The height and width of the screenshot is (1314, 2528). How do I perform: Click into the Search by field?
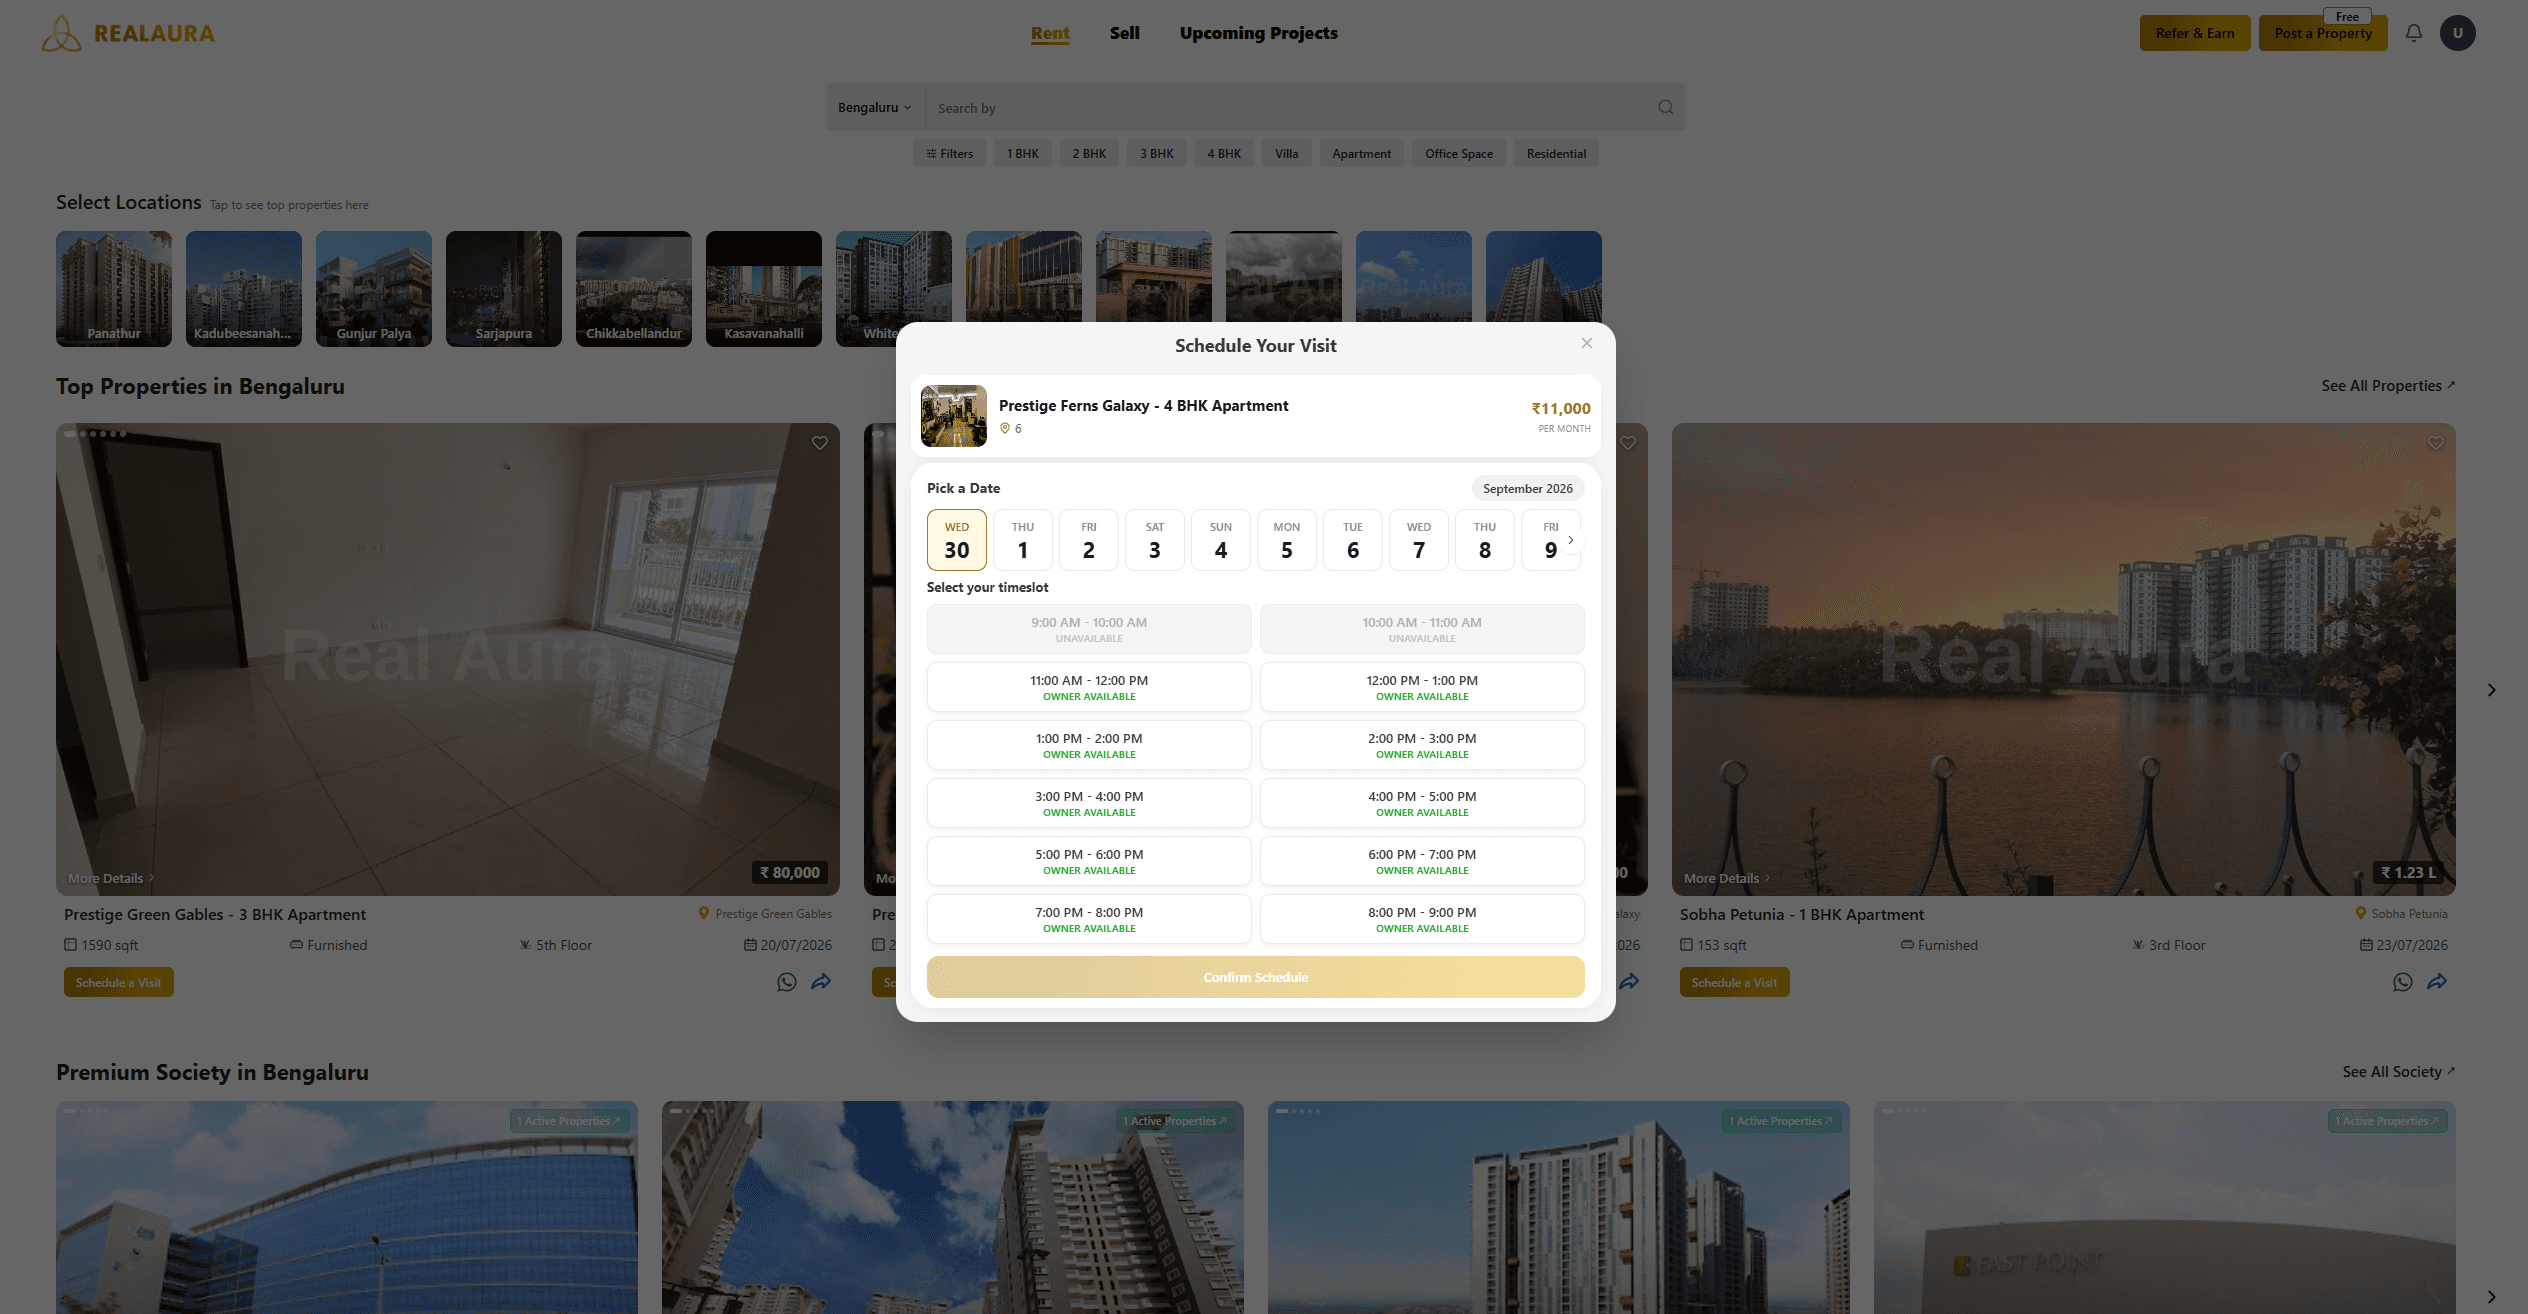1290,107
